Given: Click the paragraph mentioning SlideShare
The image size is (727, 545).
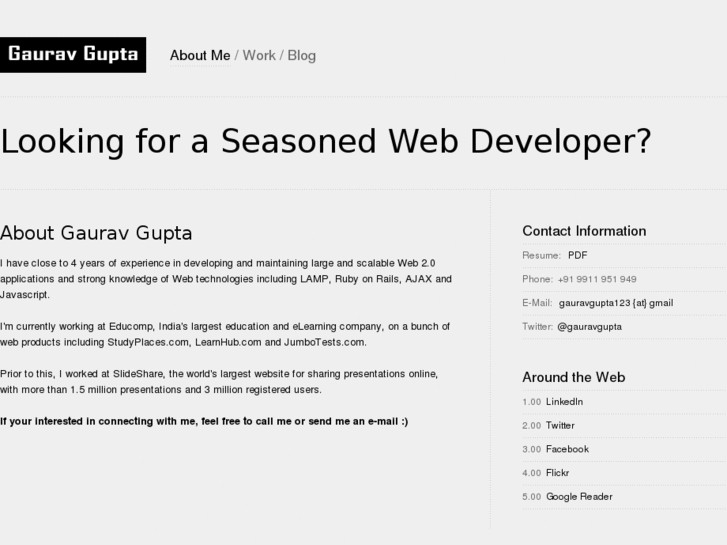Looking at the screenshot, I should point(220,381).
